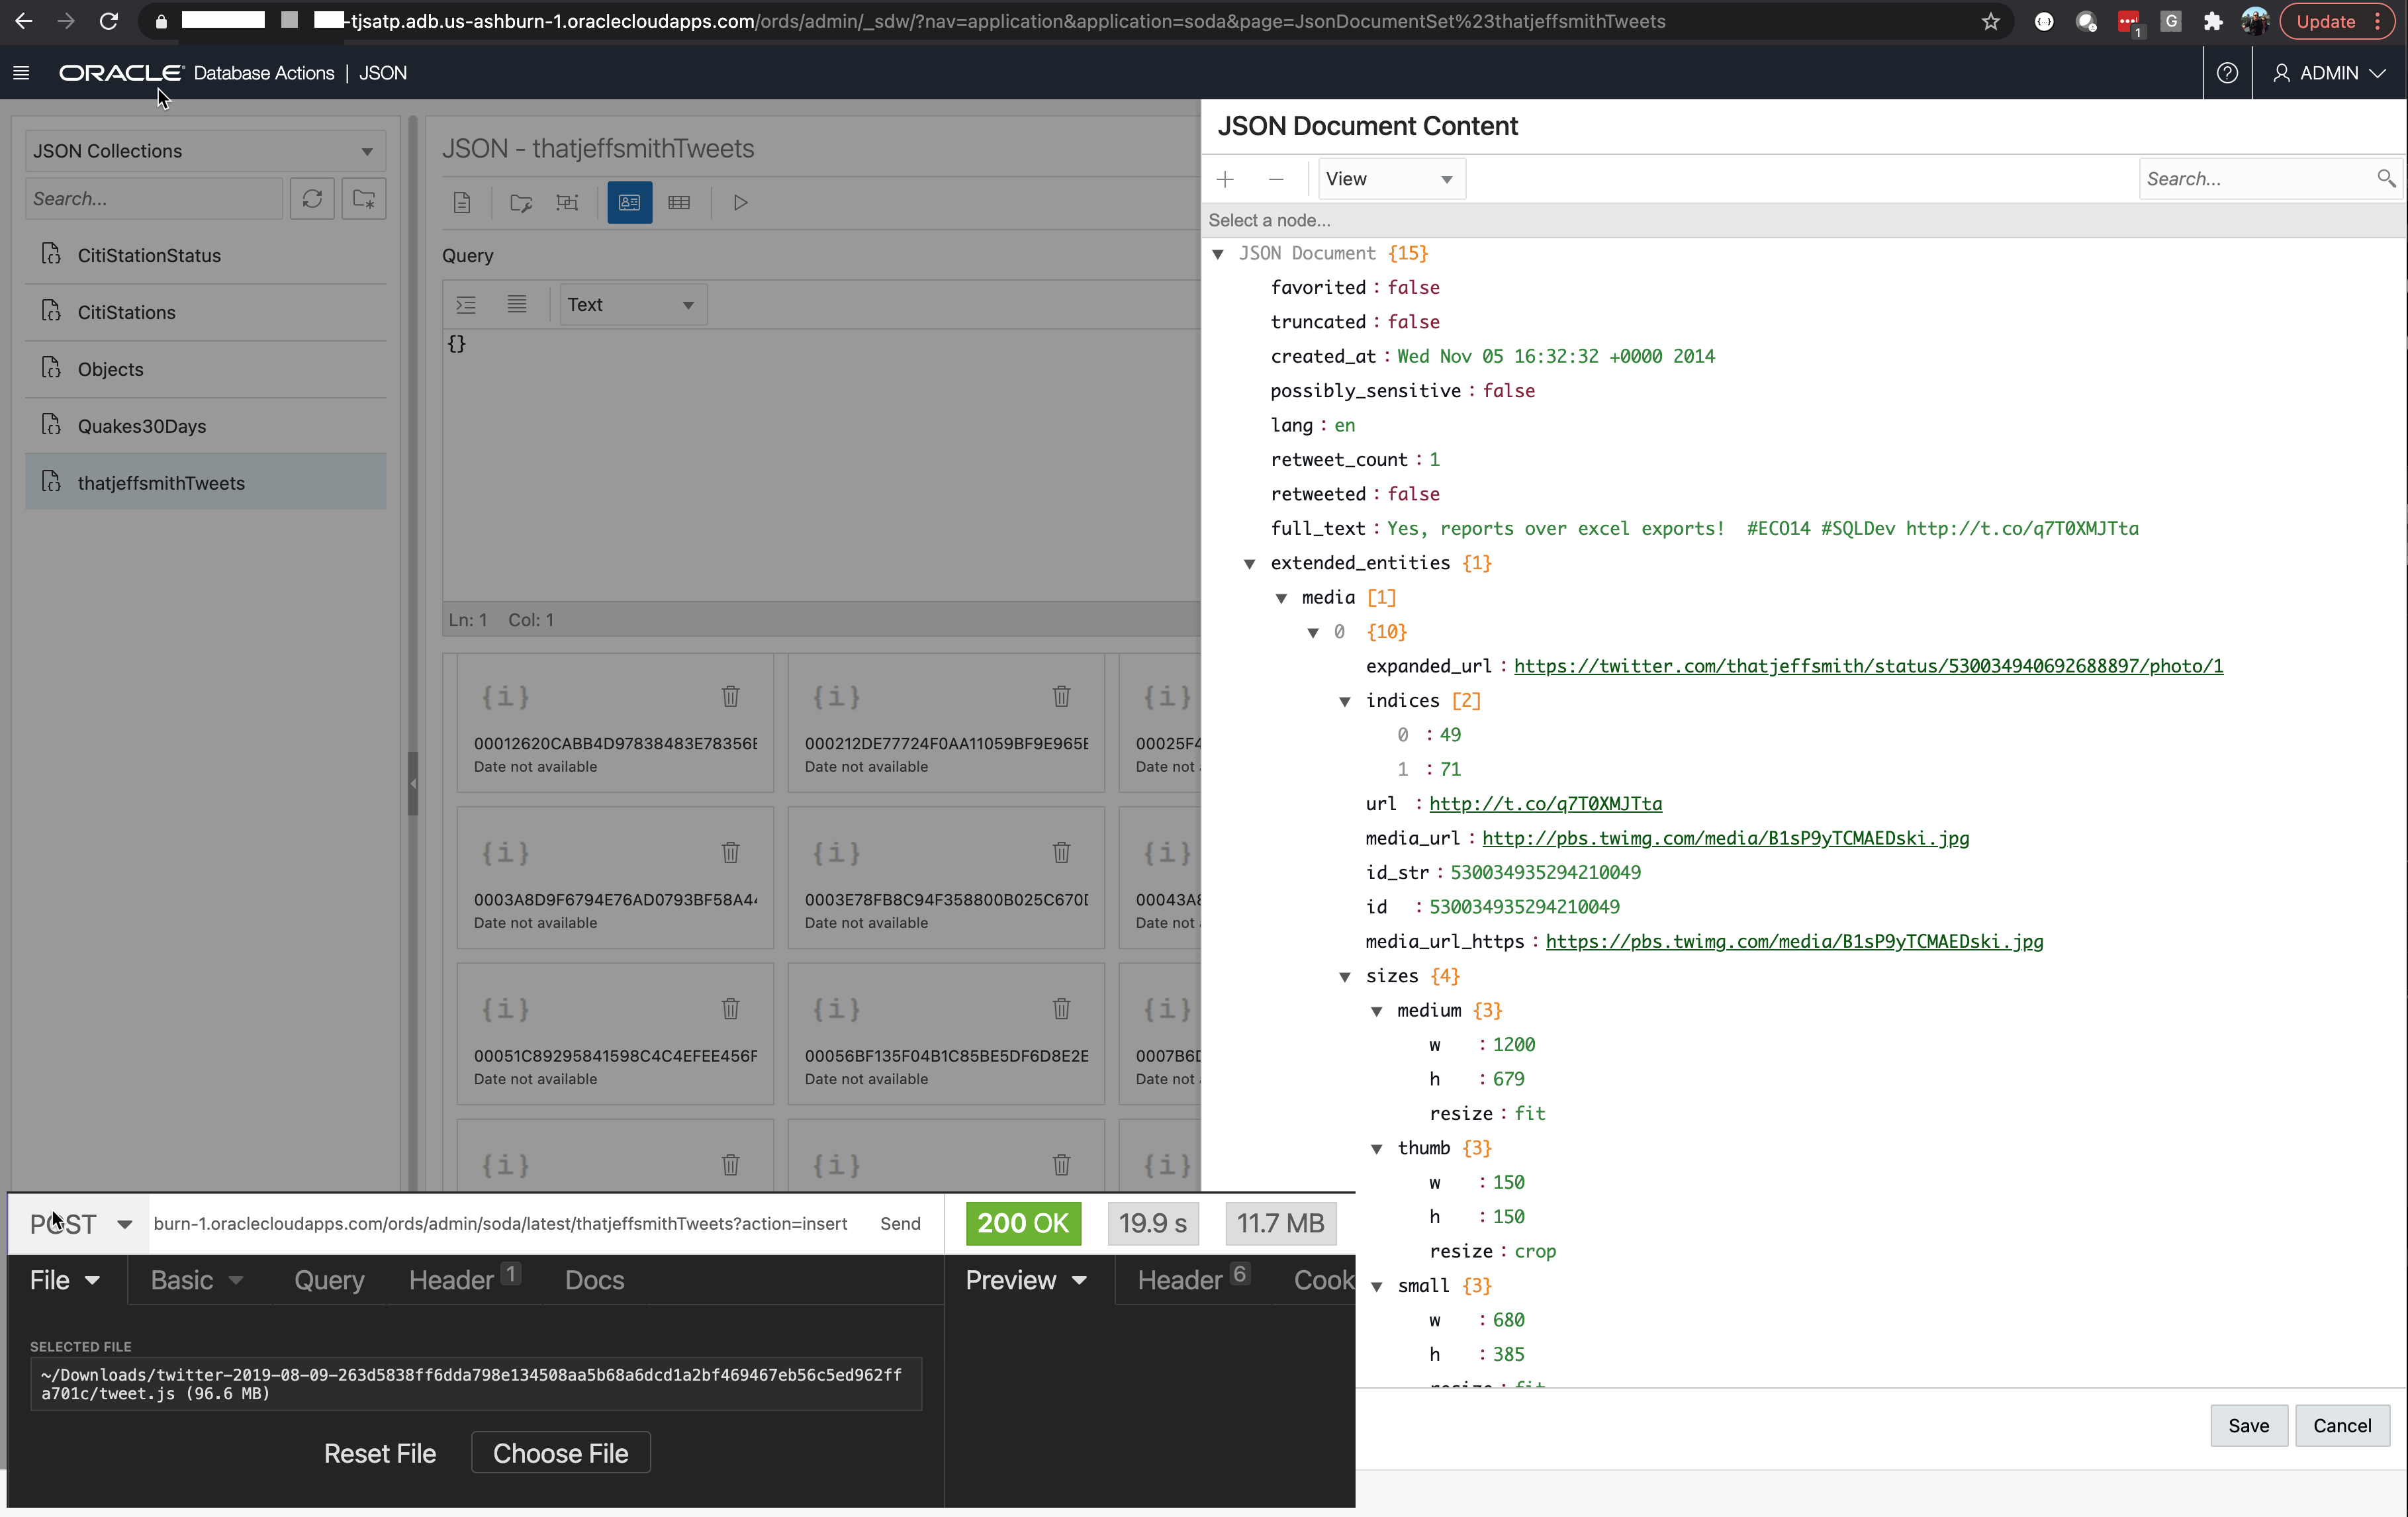Open the request Query tab in REST client
The width and height of the screenshot is (2408, 1517).
(x=329, y=1281)
